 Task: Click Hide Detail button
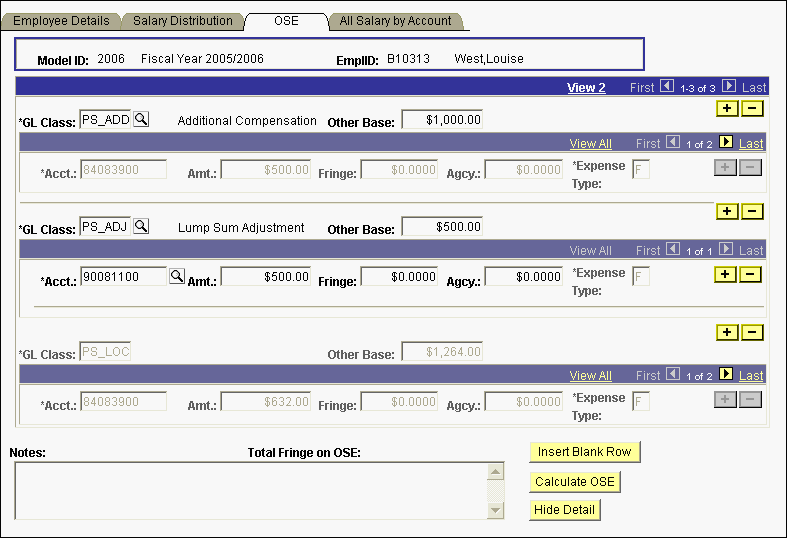pos(565,510)
